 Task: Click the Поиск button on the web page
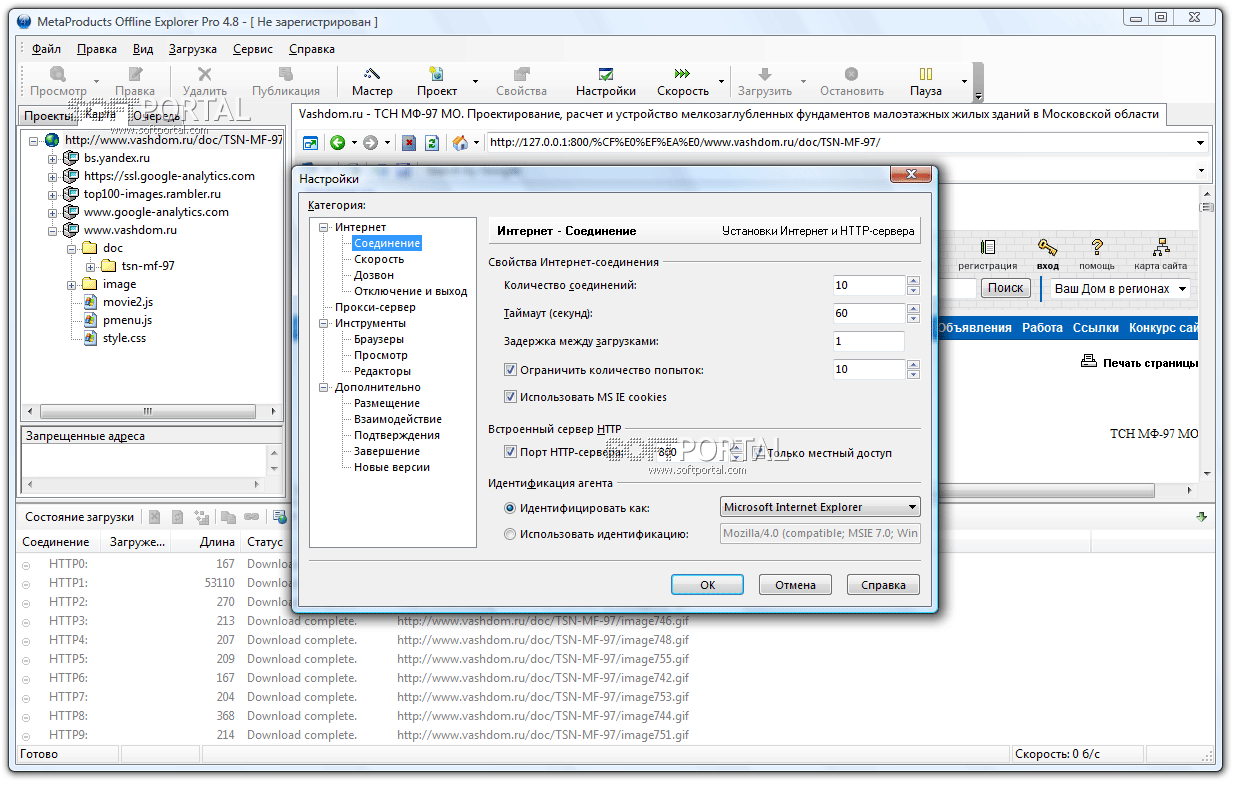point(1005,288)
